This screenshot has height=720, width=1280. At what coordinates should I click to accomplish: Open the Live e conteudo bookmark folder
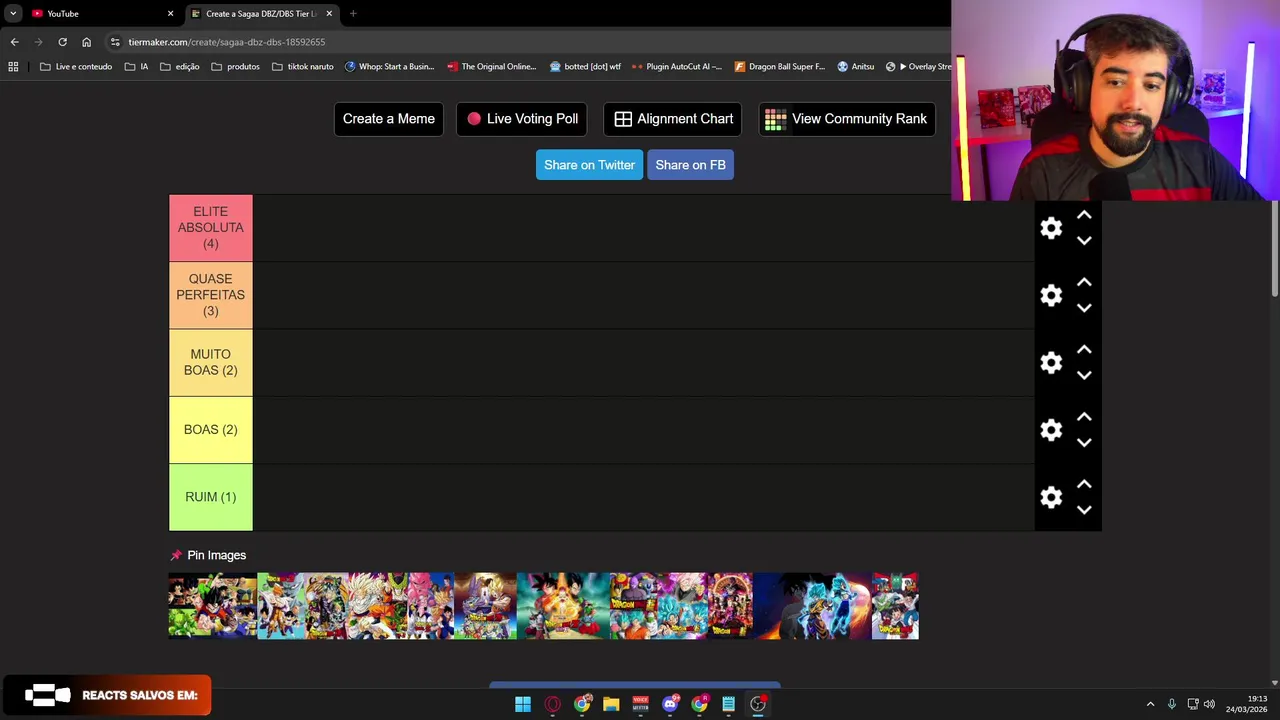pyautogui.click(x=76, y=67)
